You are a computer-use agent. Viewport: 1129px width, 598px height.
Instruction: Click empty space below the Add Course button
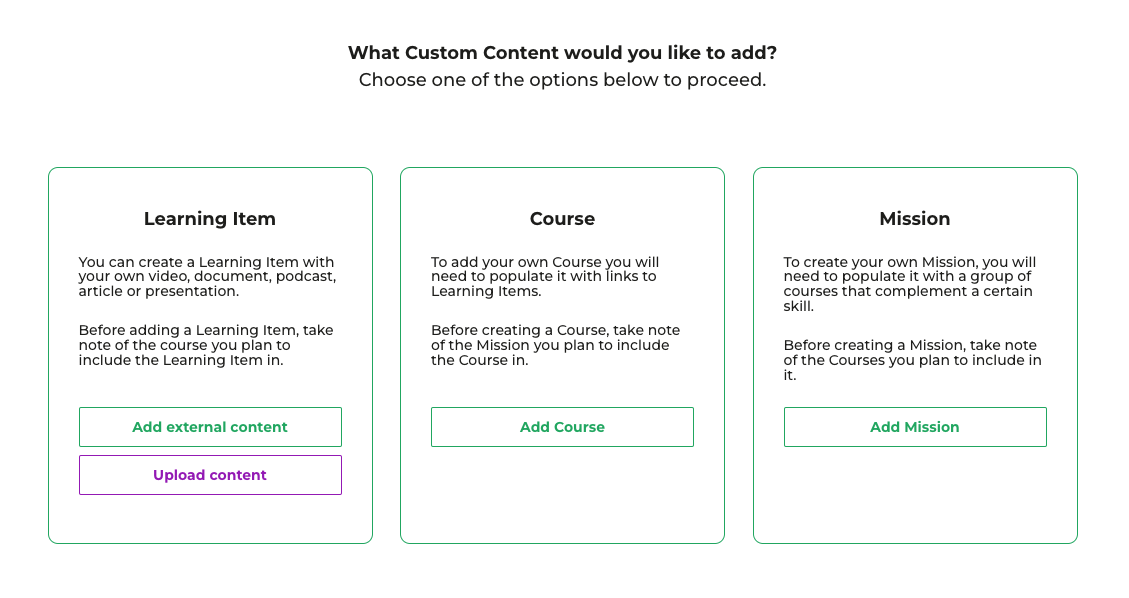tap(562, 495)
